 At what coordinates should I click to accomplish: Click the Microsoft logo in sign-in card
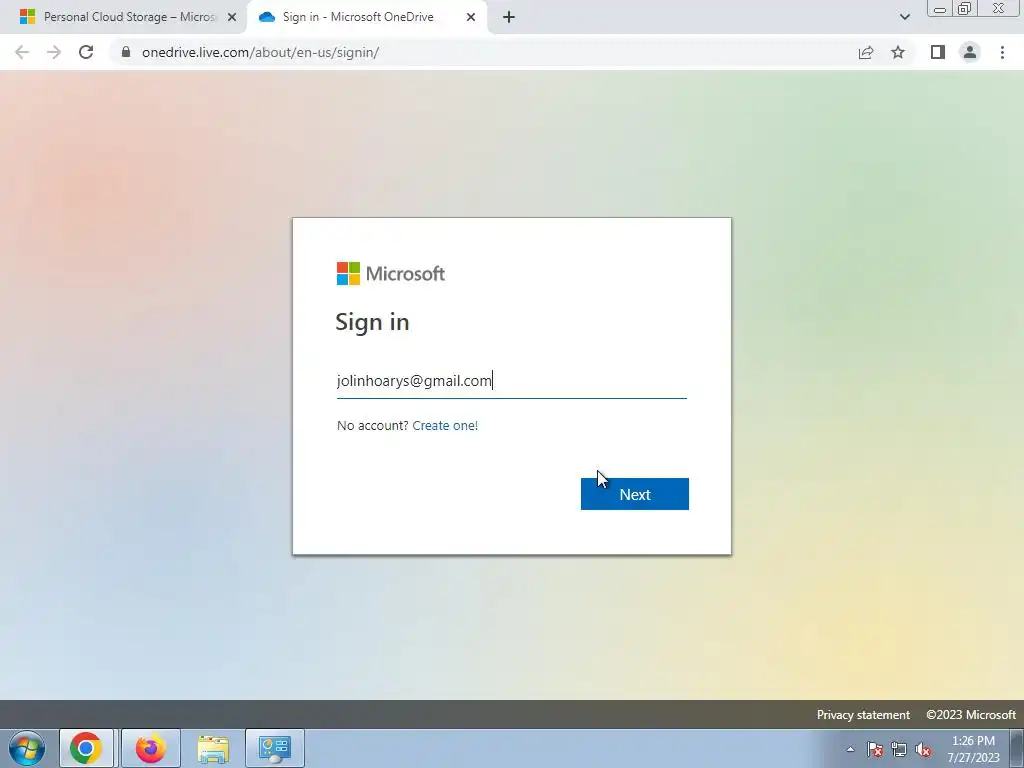click(391, 274)
